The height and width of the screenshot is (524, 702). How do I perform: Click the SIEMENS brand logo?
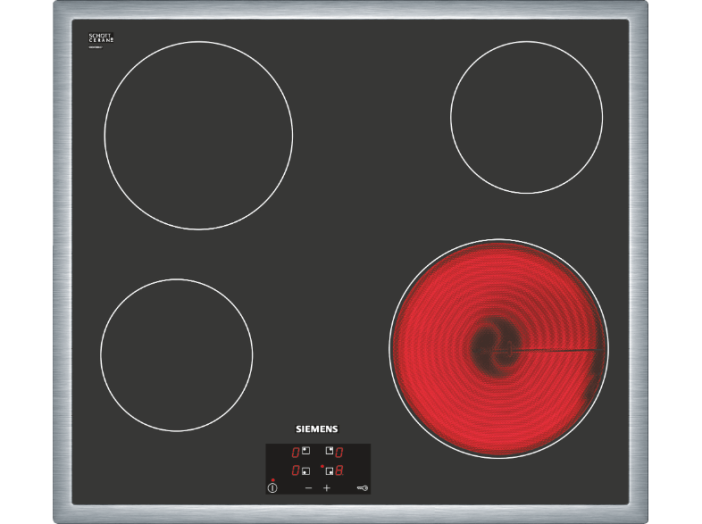click(x=317, y=429)
